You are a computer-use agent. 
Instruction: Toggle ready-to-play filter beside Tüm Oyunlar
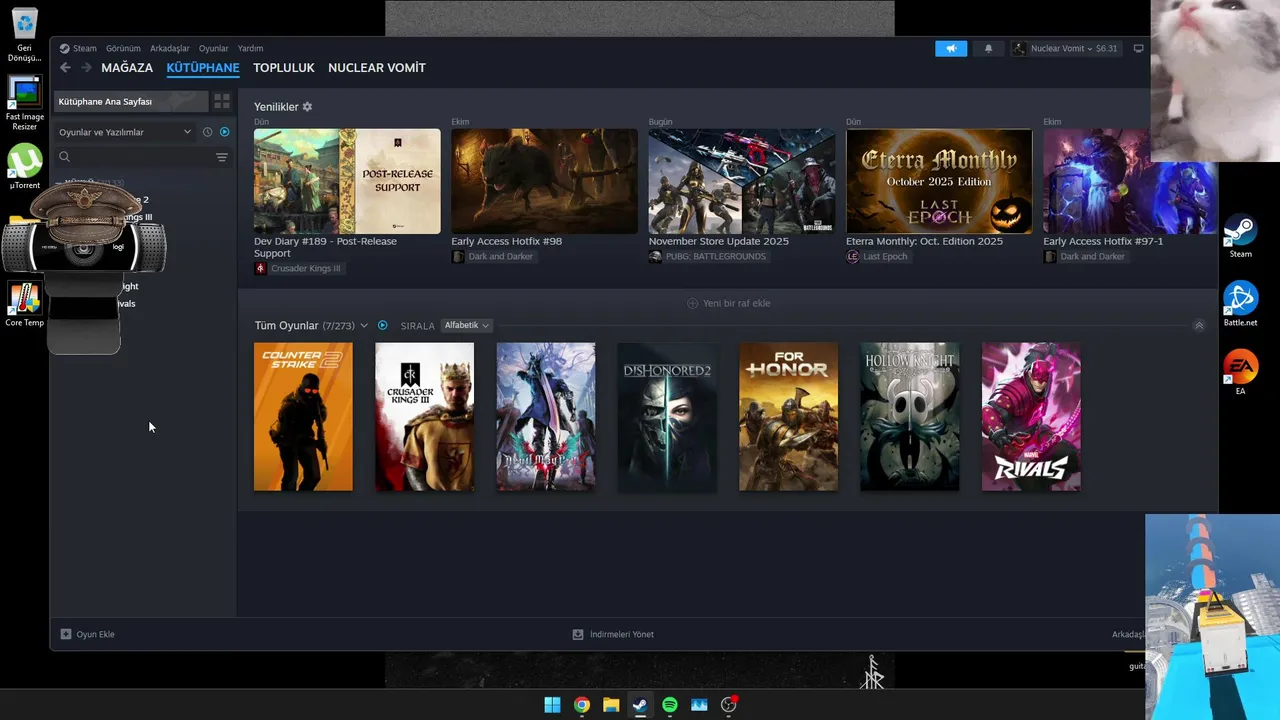[x=382, y=325]
